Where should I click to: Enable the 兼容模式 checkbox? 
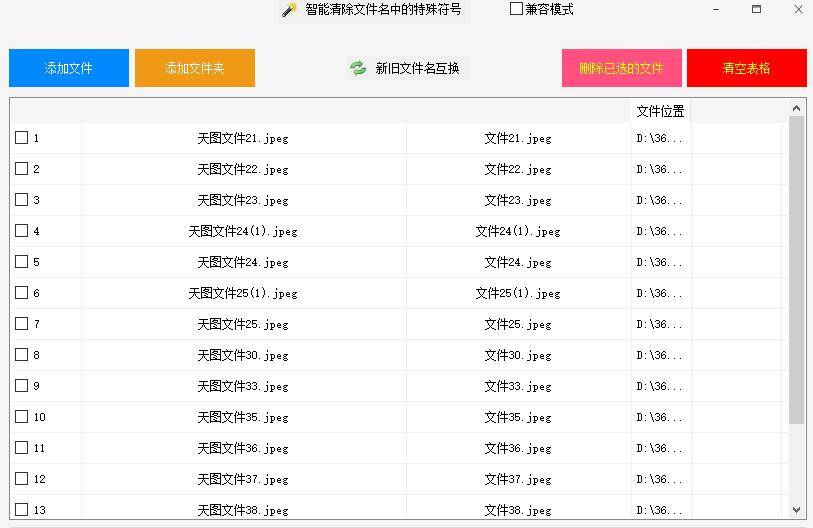click(516, 8)
